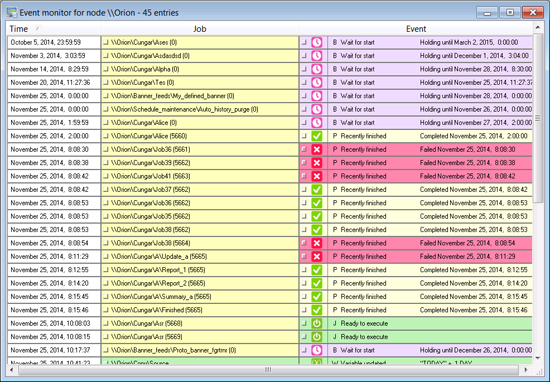This screenshot has width=550, height=382.
Task: Click the vertical scrollbar down arrow
Action: click(538, 358)
